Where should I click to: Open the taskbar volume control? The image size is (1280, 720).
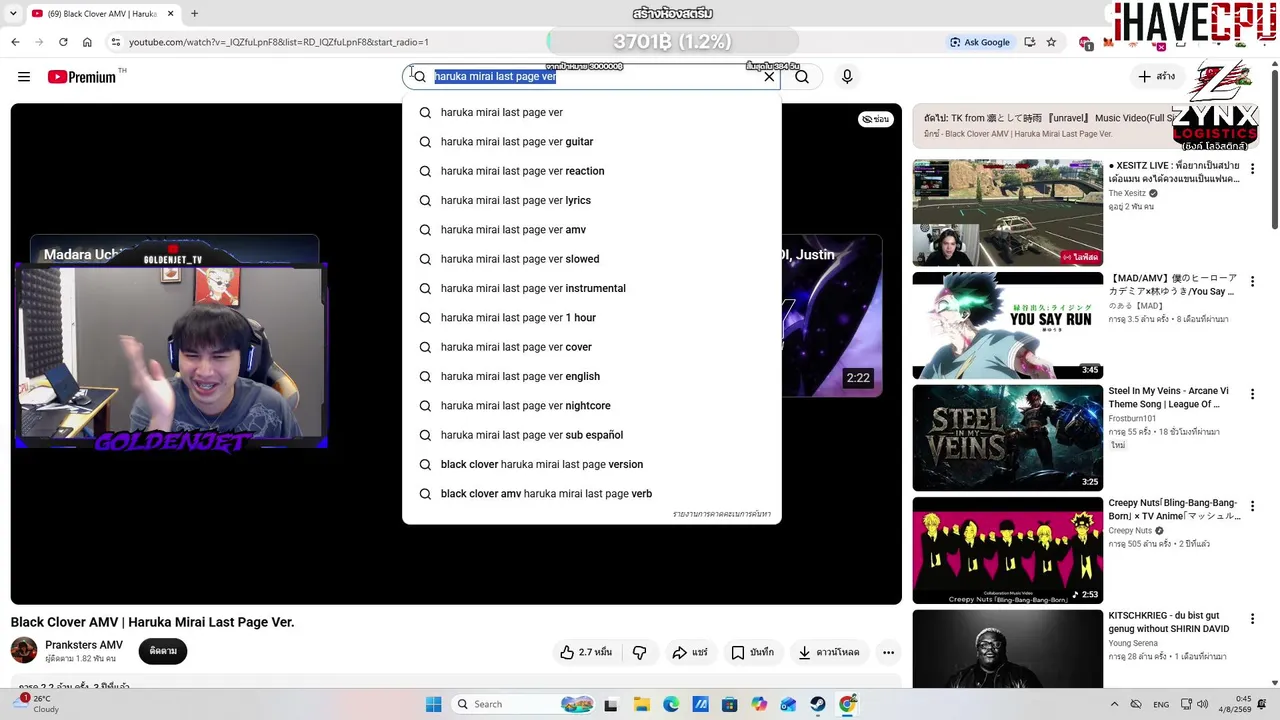click(1203, 704)
